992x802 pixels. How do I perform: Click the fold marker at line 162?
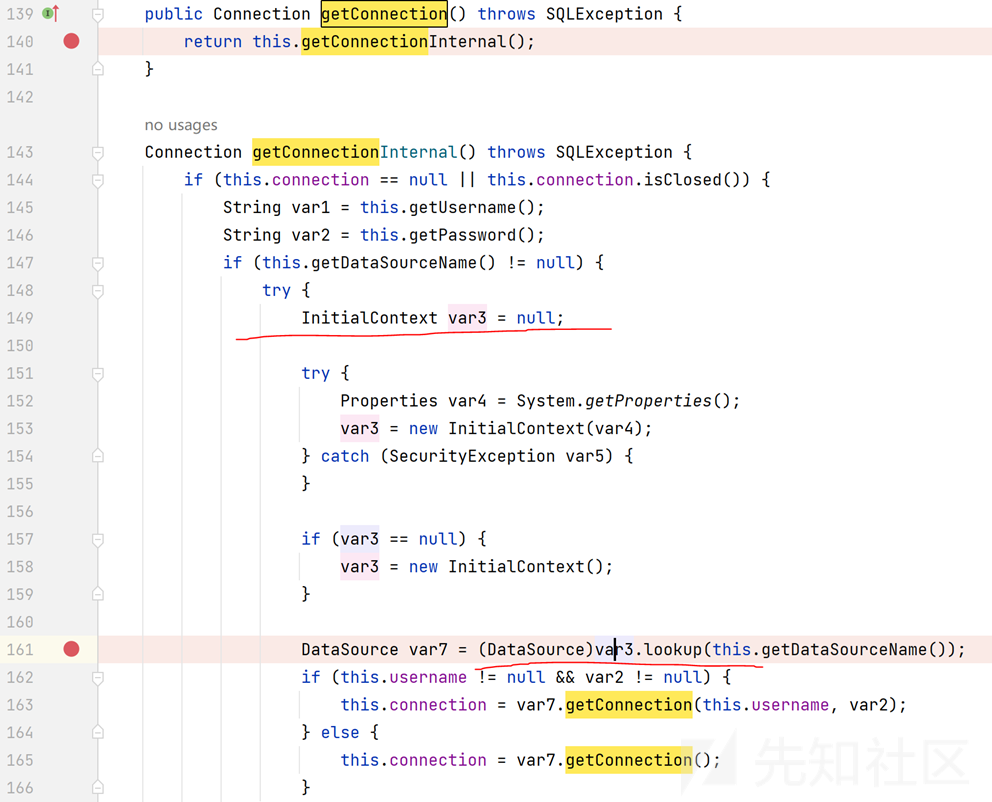tap(98, 677)
